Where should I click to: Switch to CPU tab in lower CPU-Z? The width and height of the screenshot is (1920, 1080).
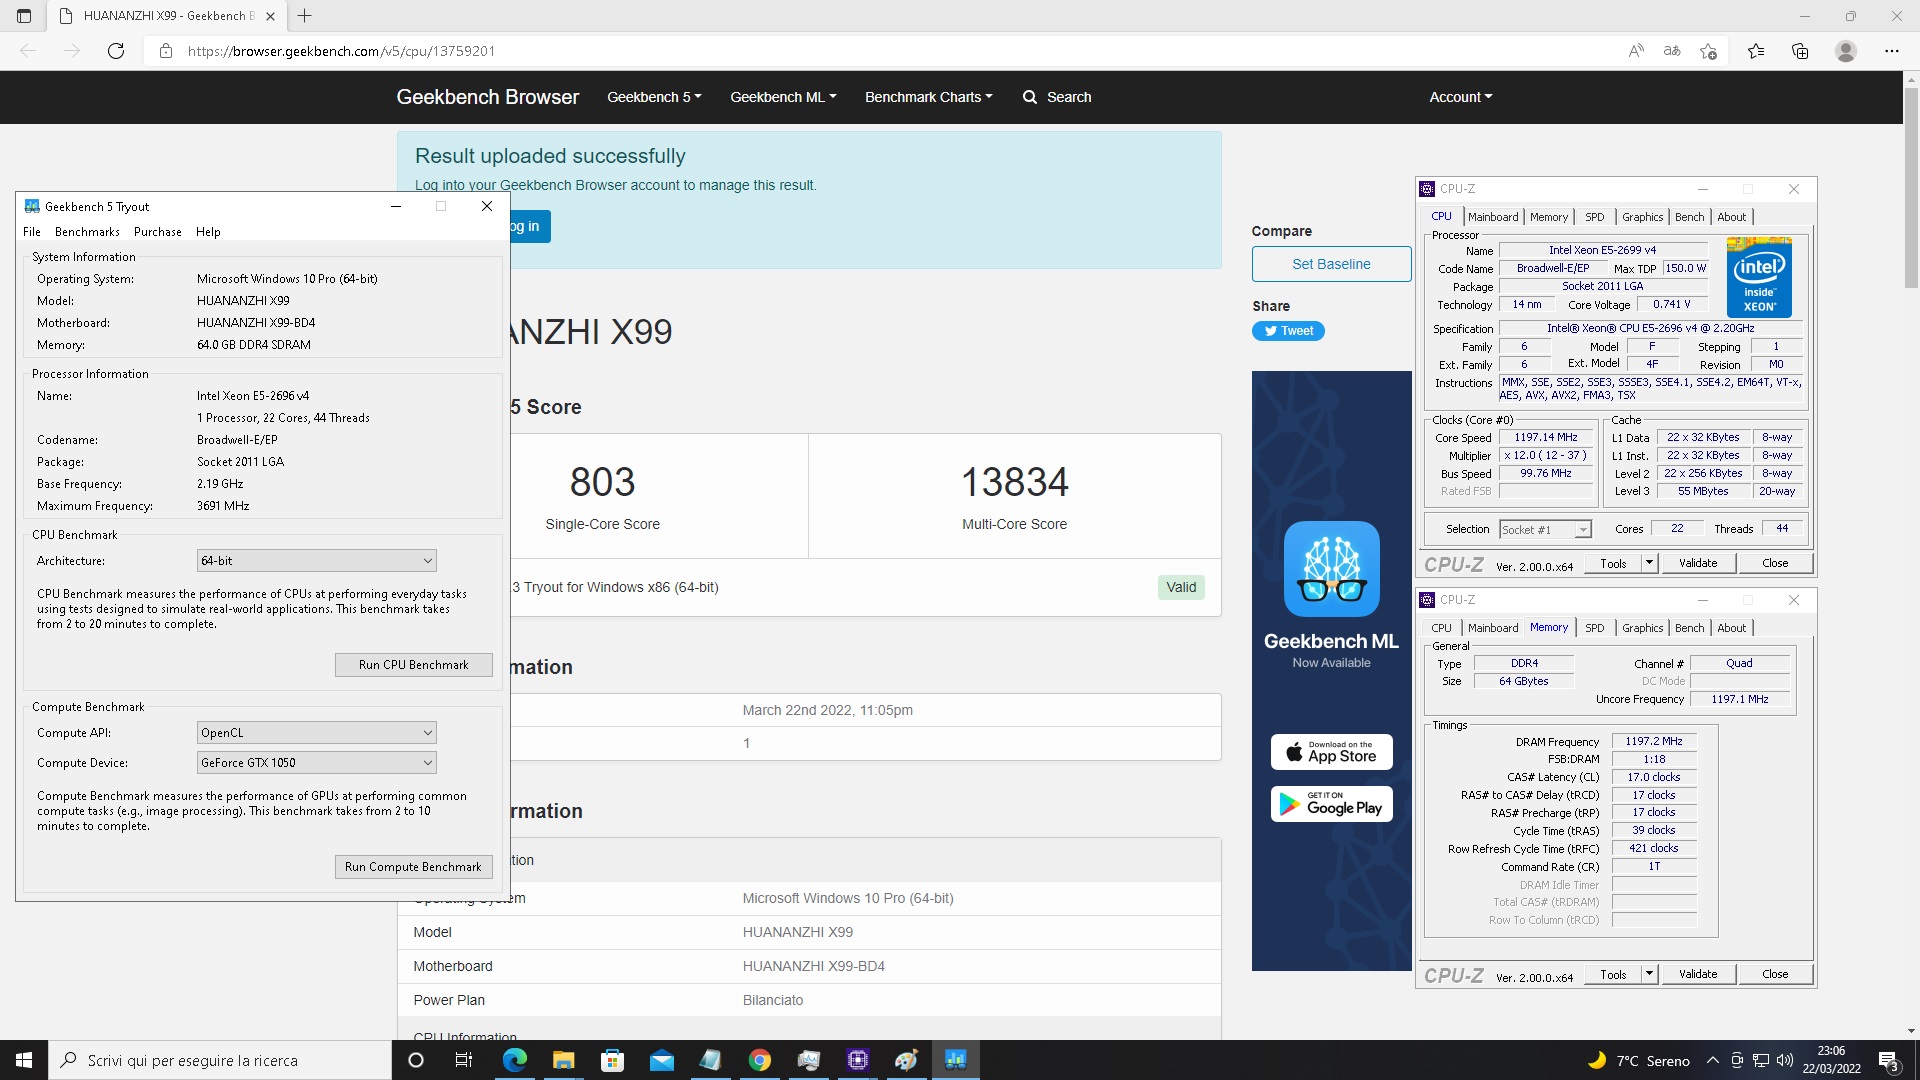pos(1441,628)
